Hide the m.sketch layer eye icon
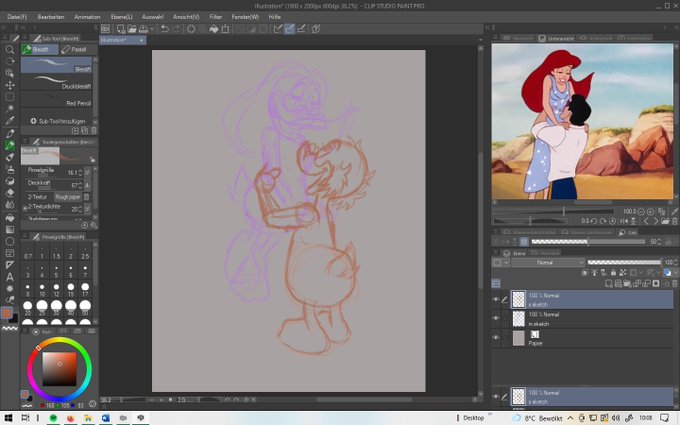The image size is (680, 425). [496, 318]
